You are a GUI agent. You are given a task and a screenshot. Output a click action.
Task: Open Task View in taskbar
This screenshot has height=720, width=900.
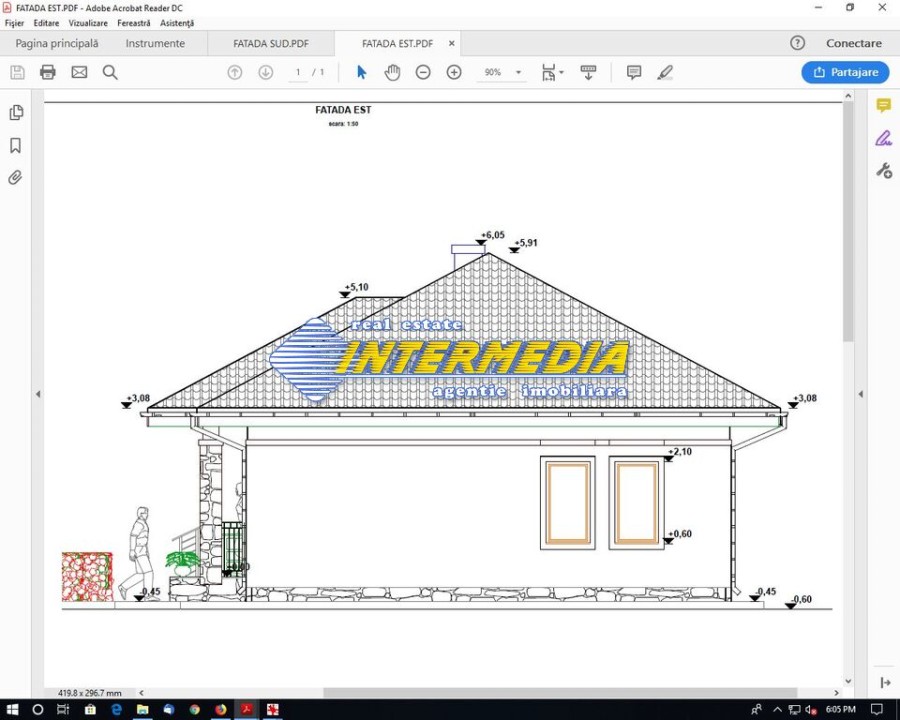click(63, 710)
